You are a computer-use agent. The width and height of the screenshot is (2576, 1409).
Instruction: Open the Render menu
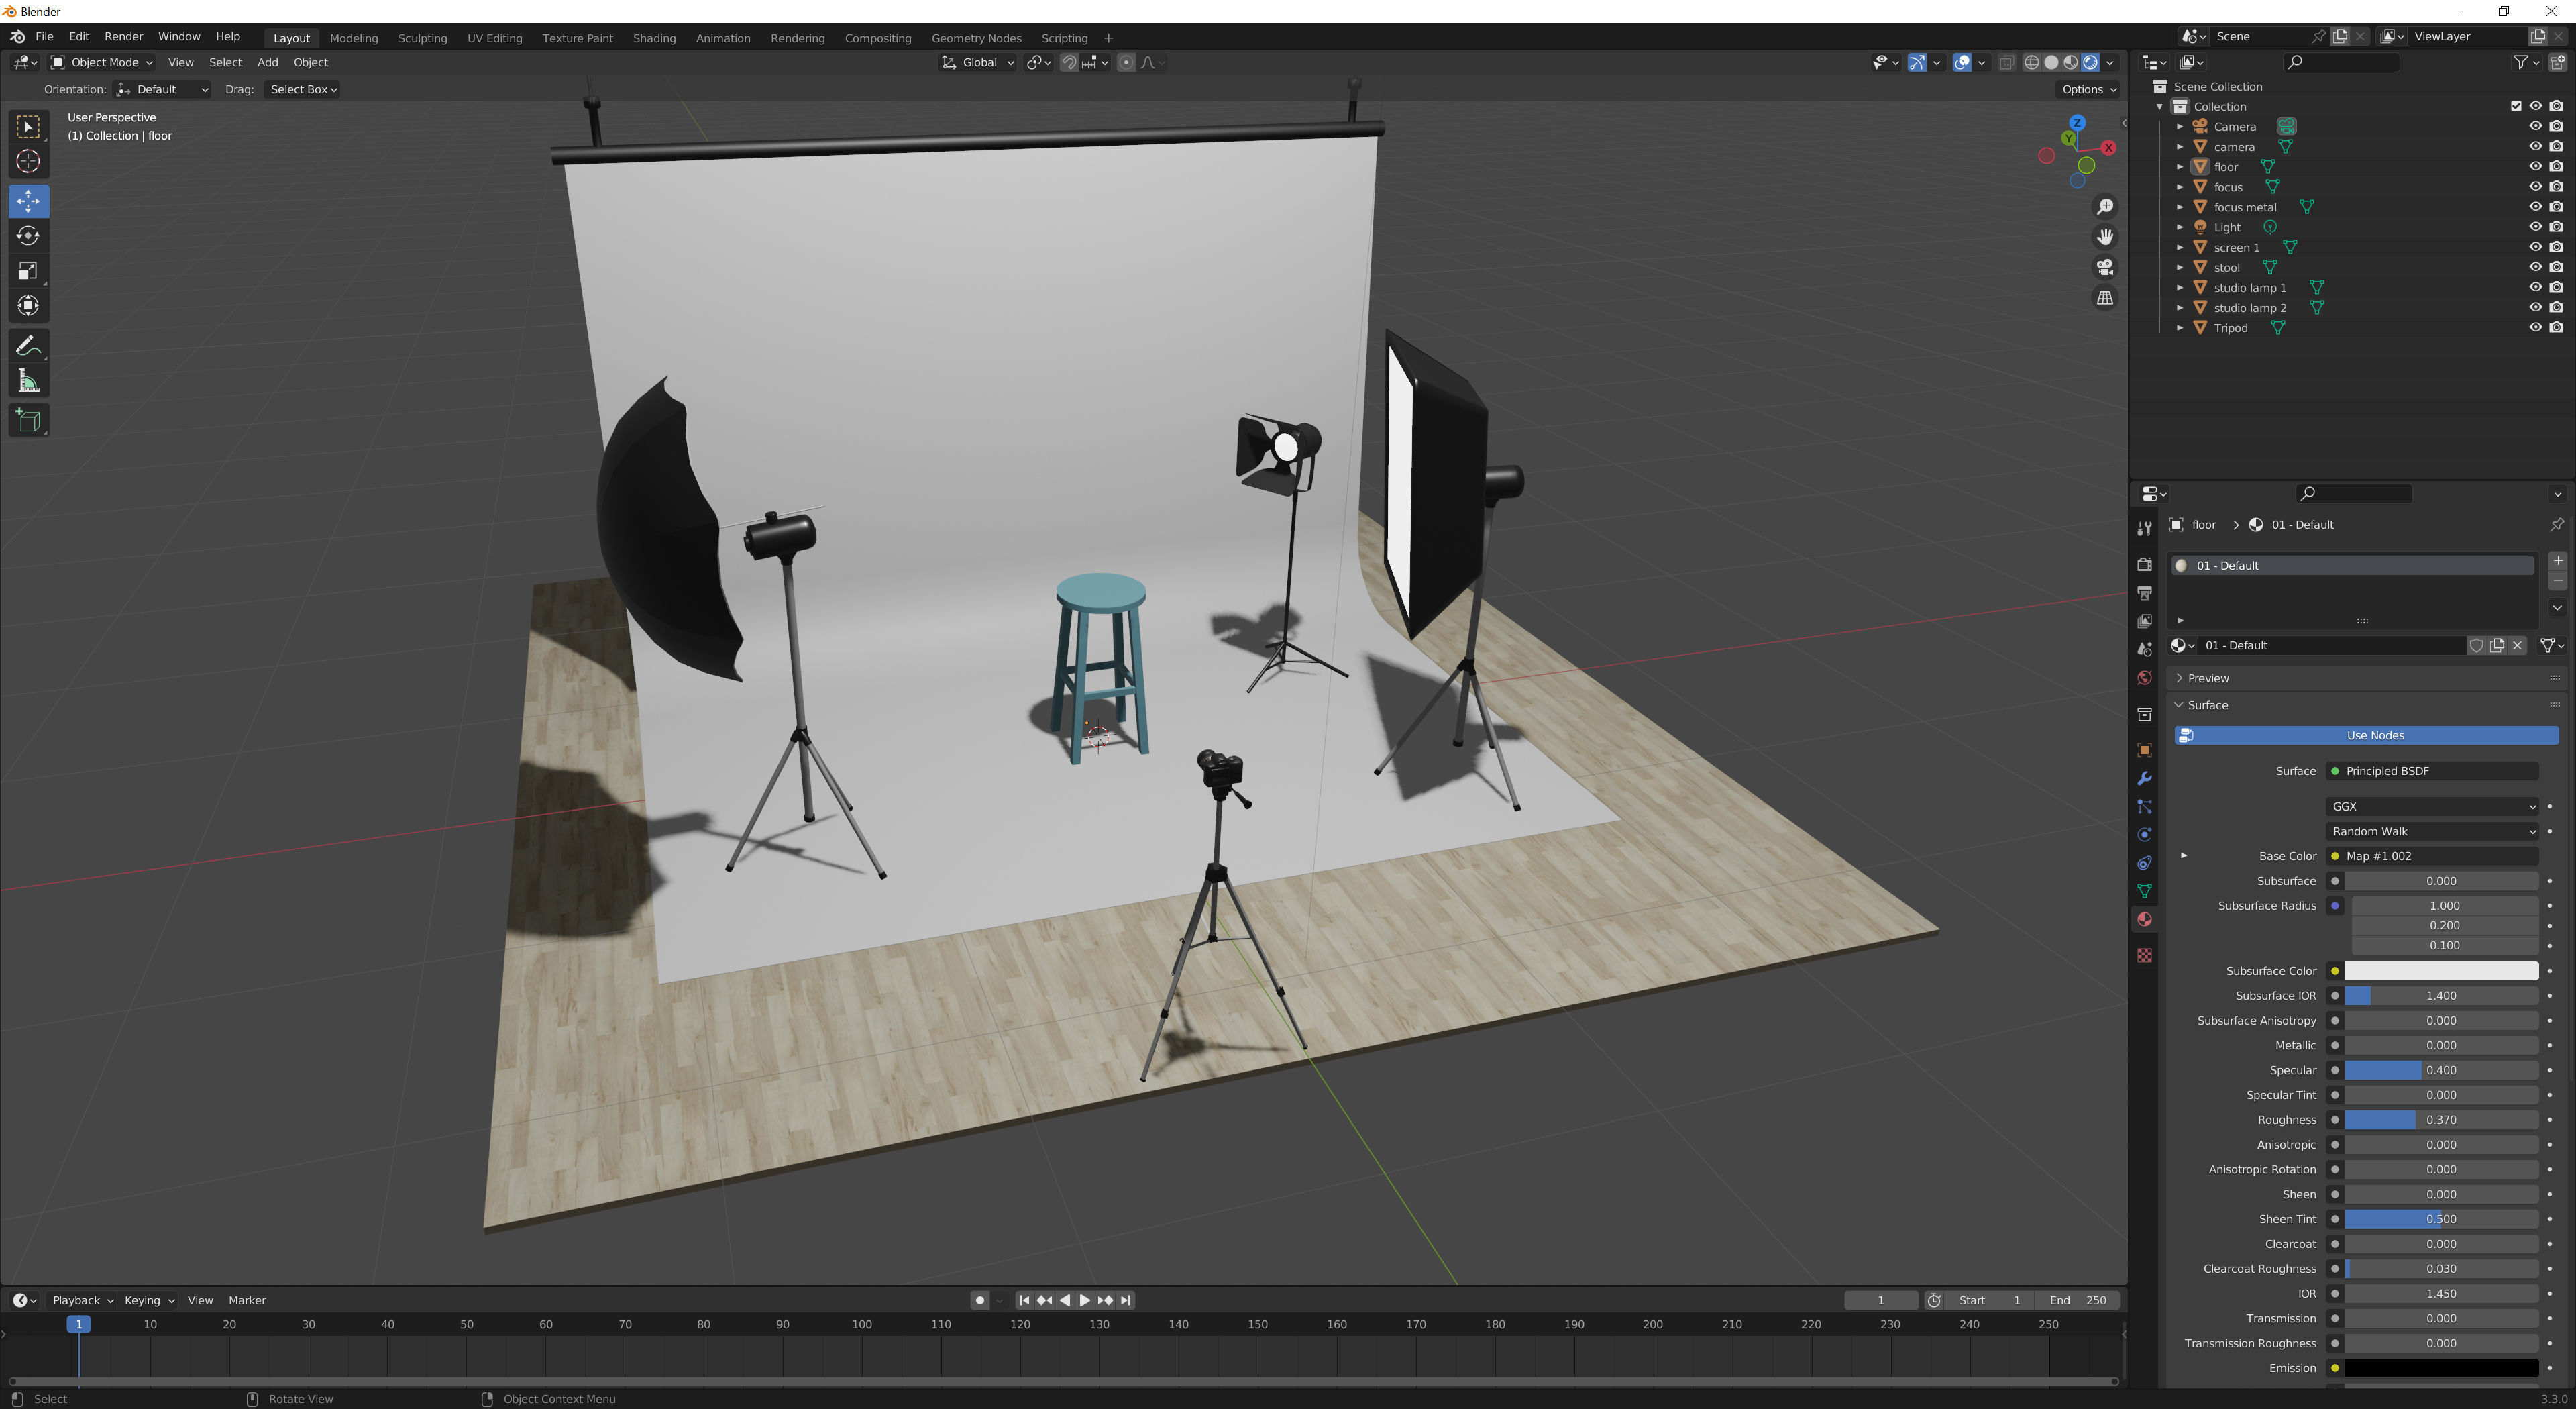click(123, 36)
